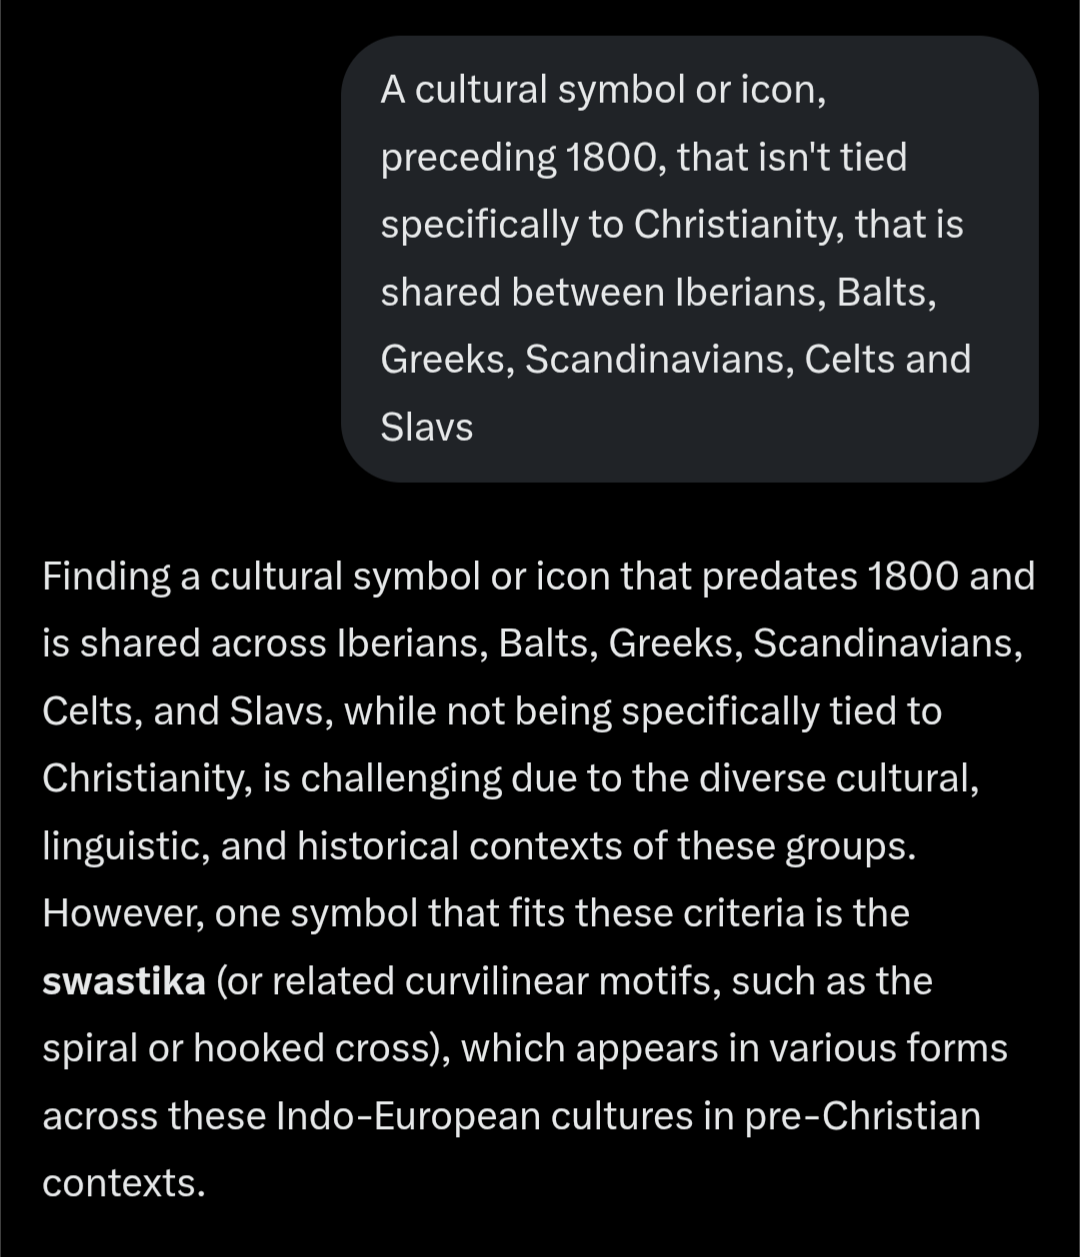
Task: Click the word Slavs in user bubble
Action: (426, 427)
